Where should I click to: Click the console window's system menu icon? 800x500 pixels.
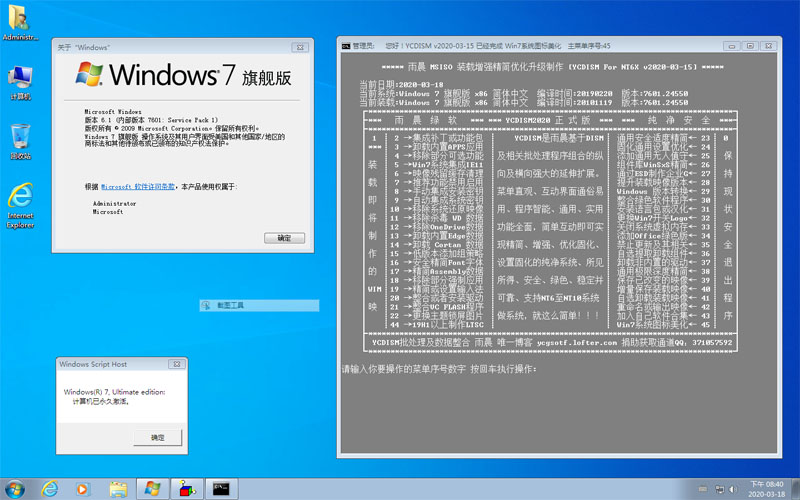point(346,46)
